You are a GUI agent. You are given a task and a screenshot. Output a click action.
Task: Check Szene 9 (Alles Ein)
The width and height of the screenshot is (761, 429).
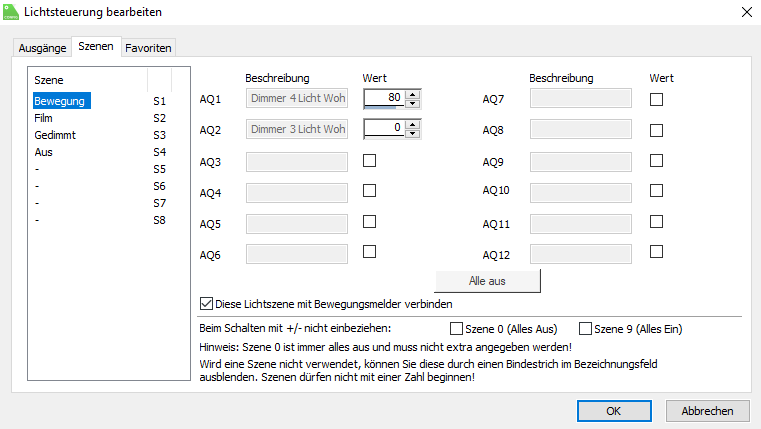click(x=586, y=328)
